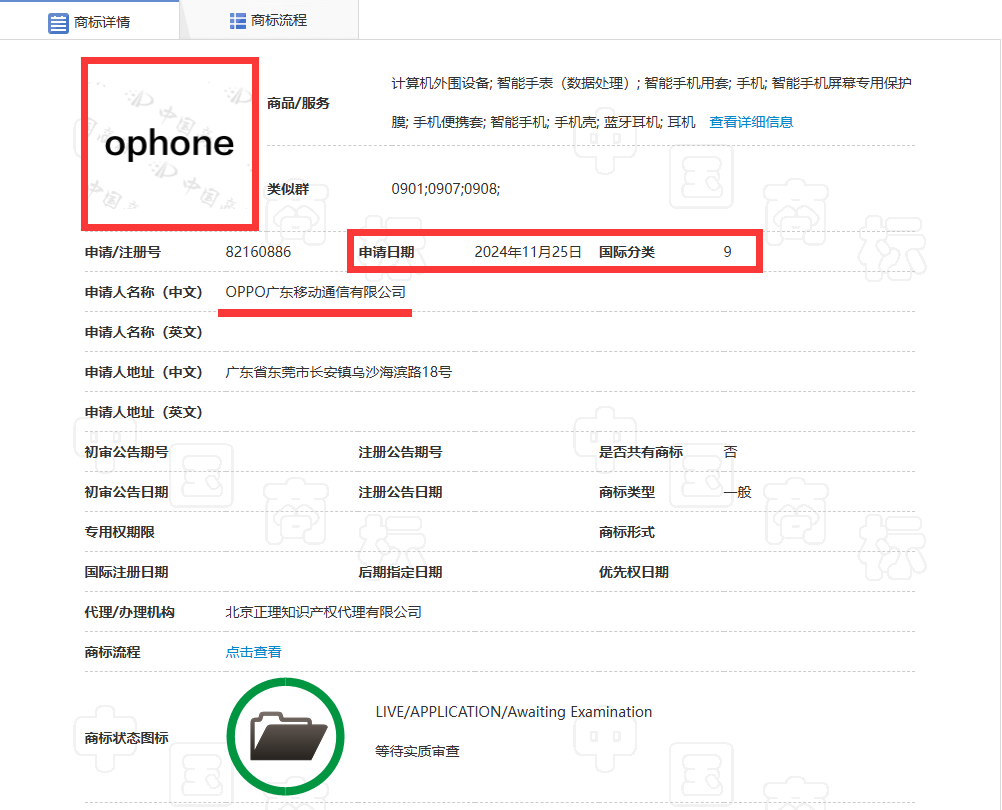Switch to the 商标详情 tab
Screen dimensions: 1002x810
(89, 22)
